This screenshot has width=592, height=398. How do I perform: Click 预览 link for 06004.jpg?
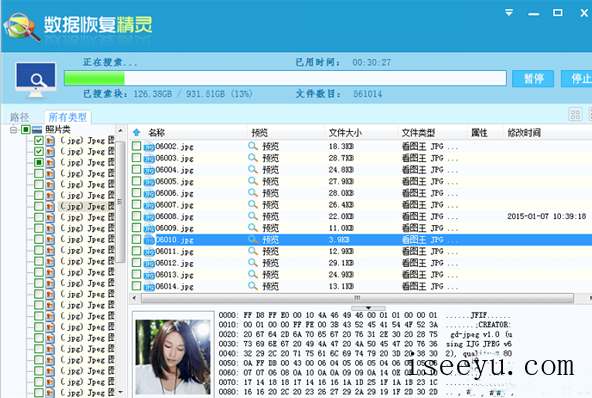270,170
